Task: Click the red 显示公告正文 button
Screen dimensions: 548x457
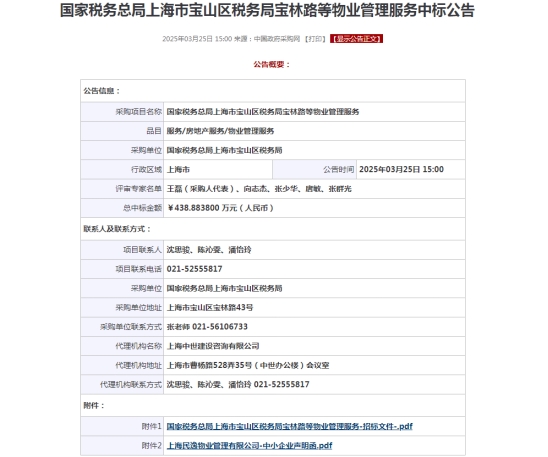Action: [356, 39]
